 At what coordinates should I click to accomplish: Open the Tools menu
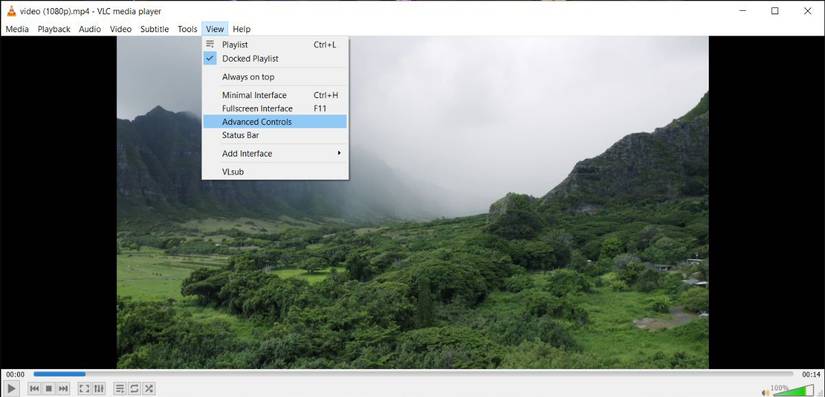pos(187,29)
